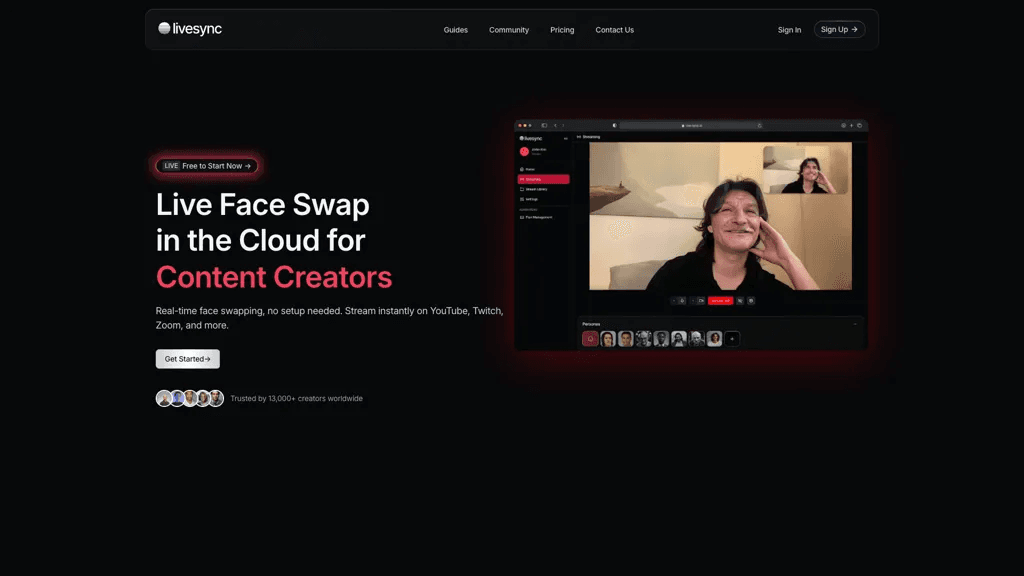Click the Sign Up button

tap(839, 29)
